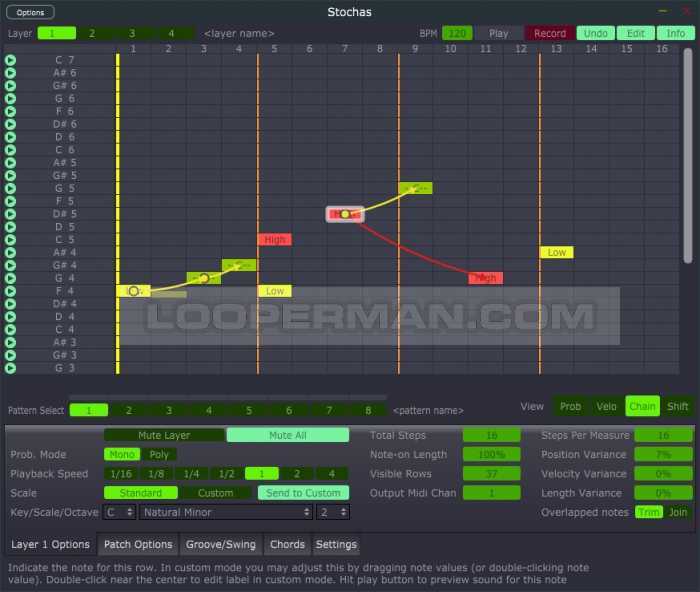
Task: Adjust the Total Steps value
Action: pyautogui.click(x=492, y=435)
